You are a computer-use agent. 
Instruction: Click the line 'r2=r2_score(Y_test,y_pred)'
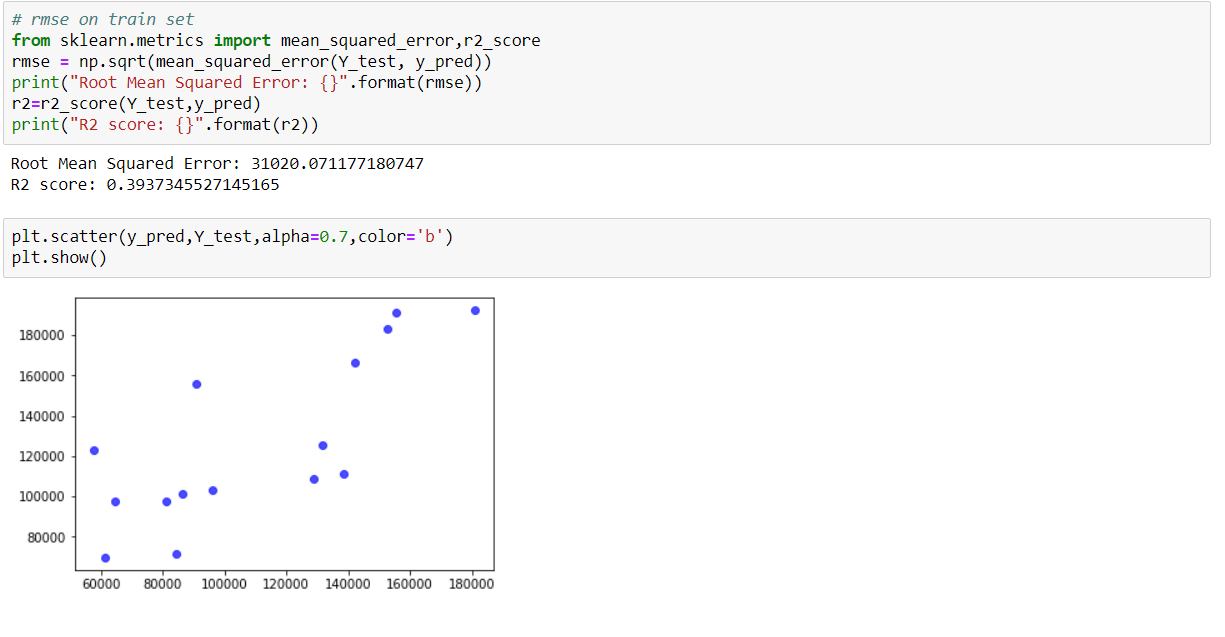click(x=136, y=103)
